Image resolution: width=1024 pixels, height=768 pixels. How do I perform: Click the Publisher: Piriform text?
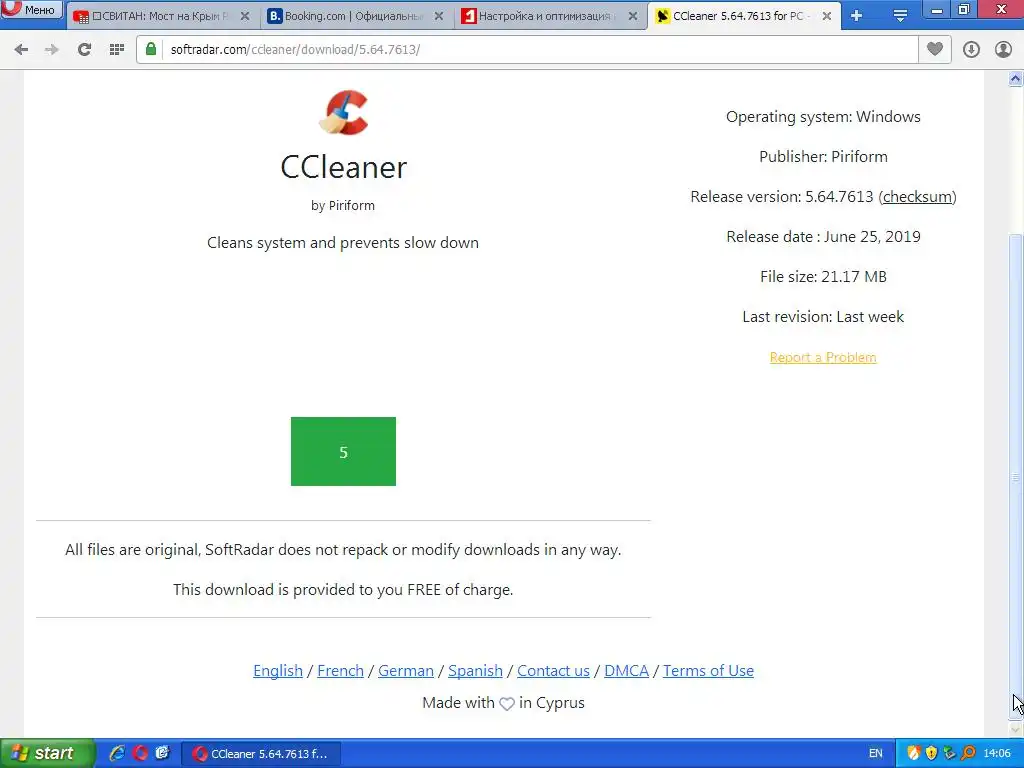coord(823,157)
